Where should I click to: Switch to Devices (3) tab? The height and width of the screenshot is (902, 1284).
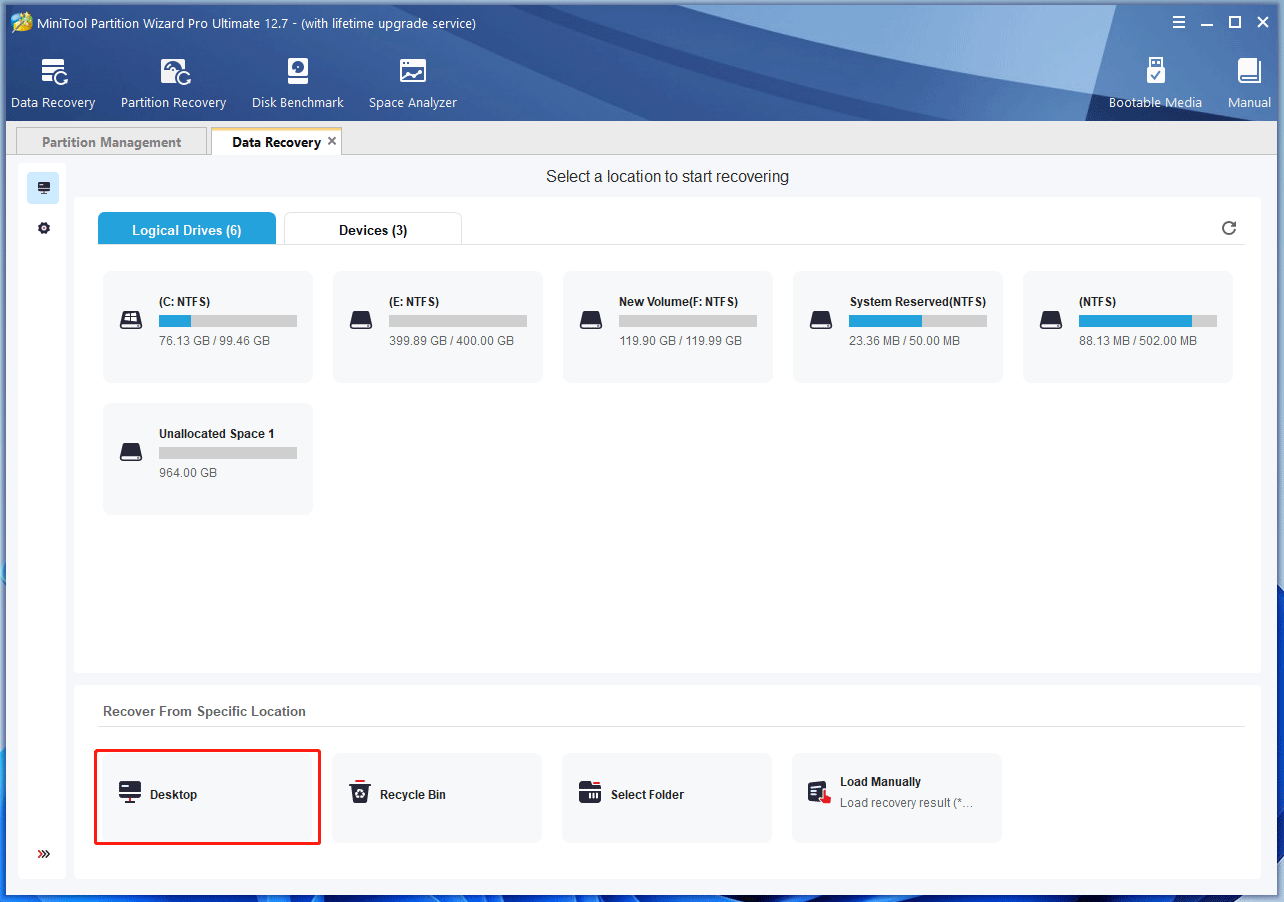pos(373,229)
